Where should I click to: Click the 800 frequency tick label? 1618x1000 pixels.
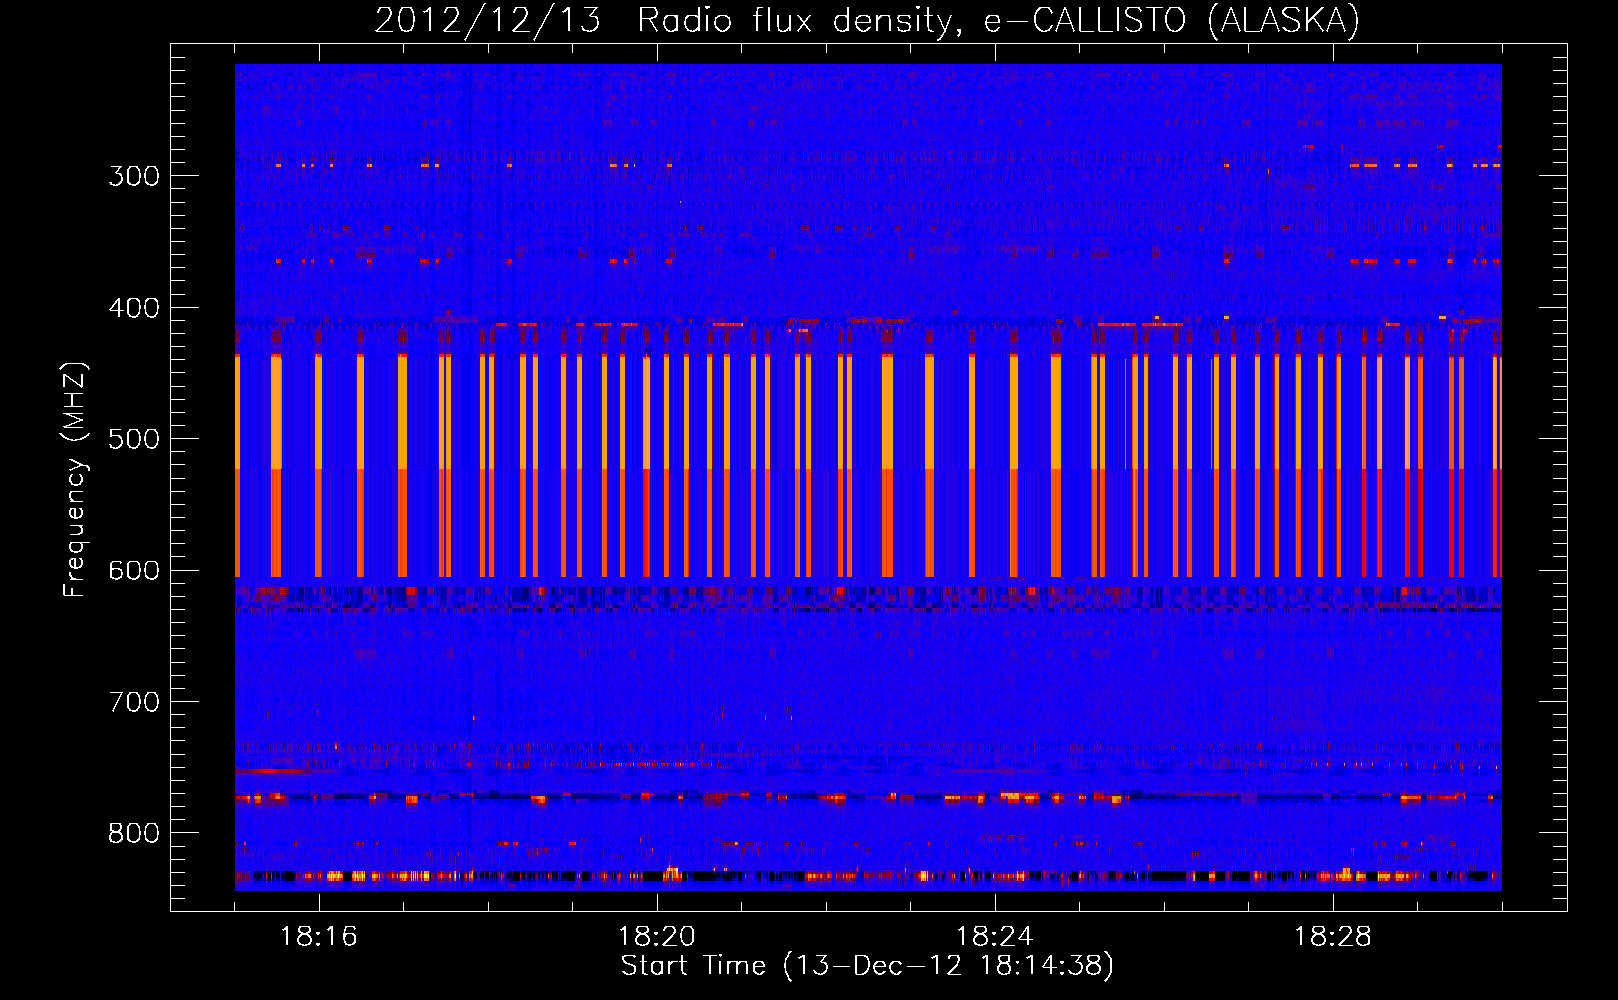click(x=134, y=834)
